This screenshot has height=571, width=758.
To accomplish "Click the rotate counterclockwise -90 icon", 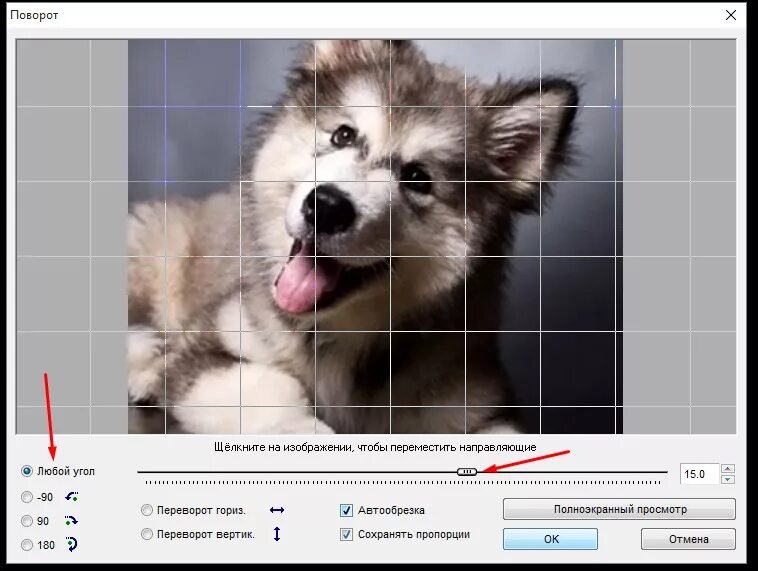I will click(72, 497).
